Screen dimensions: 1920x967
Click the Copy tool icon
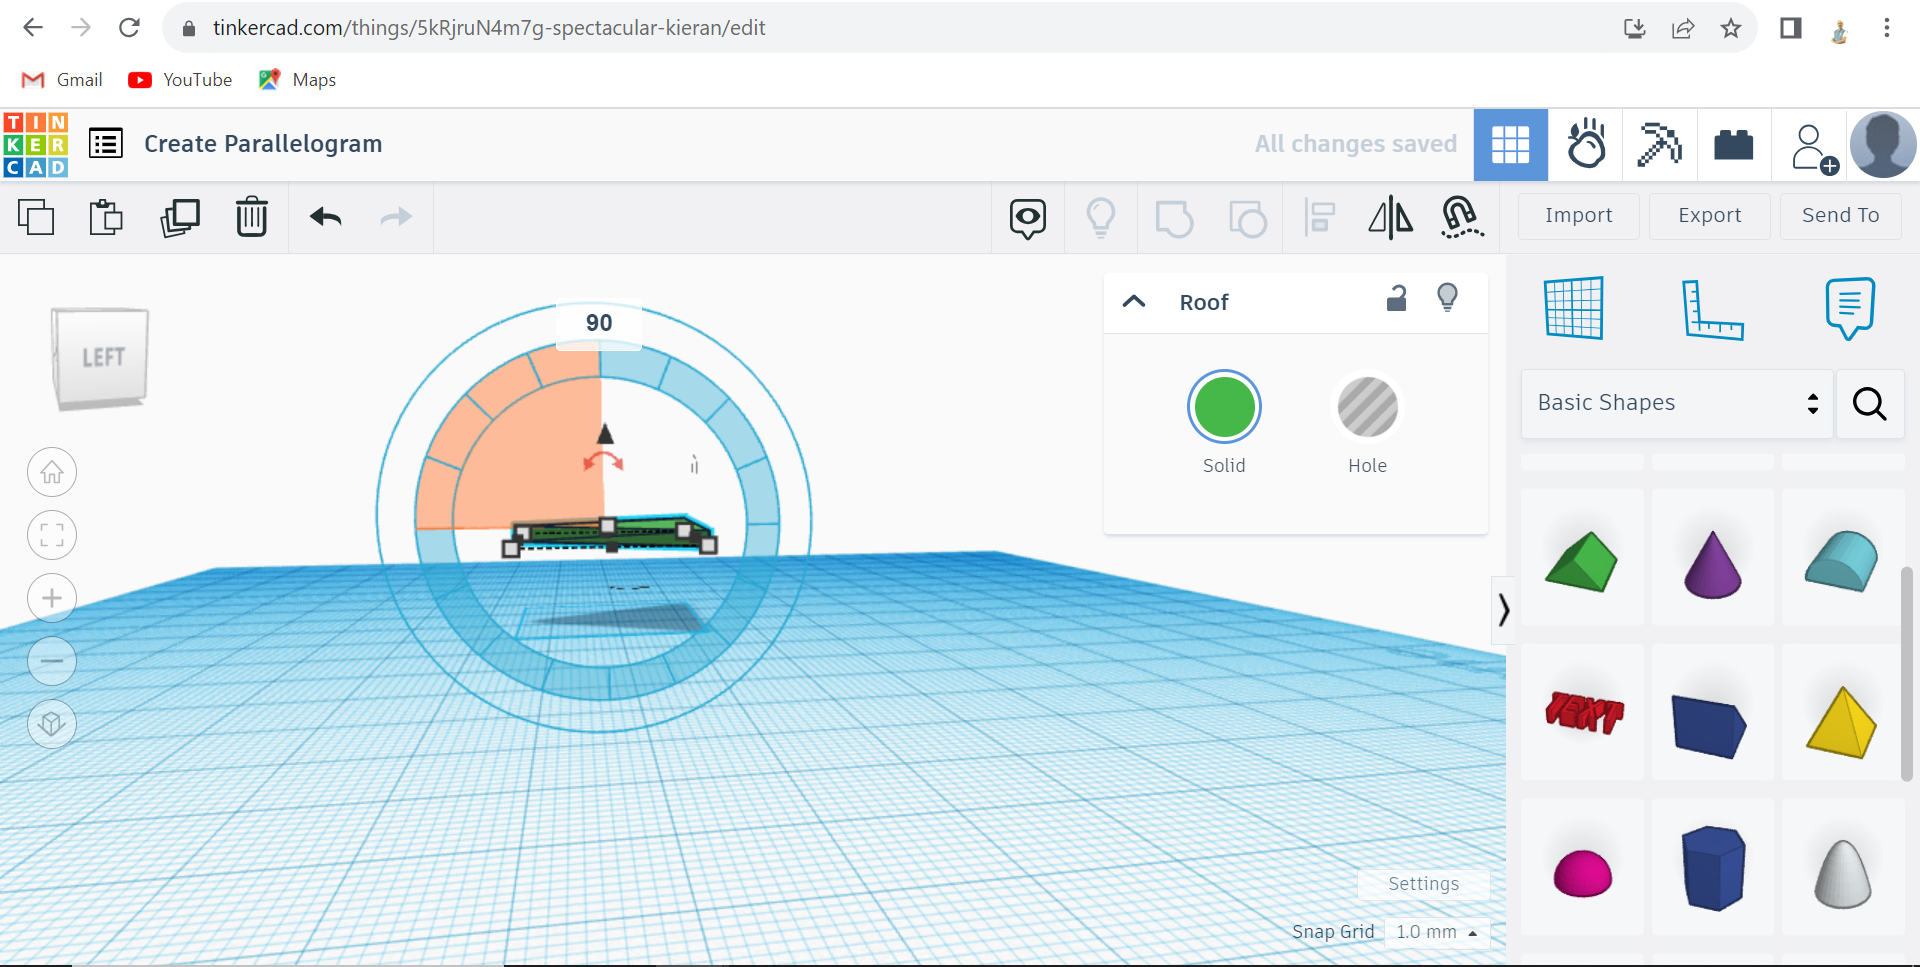pos(36,217)
